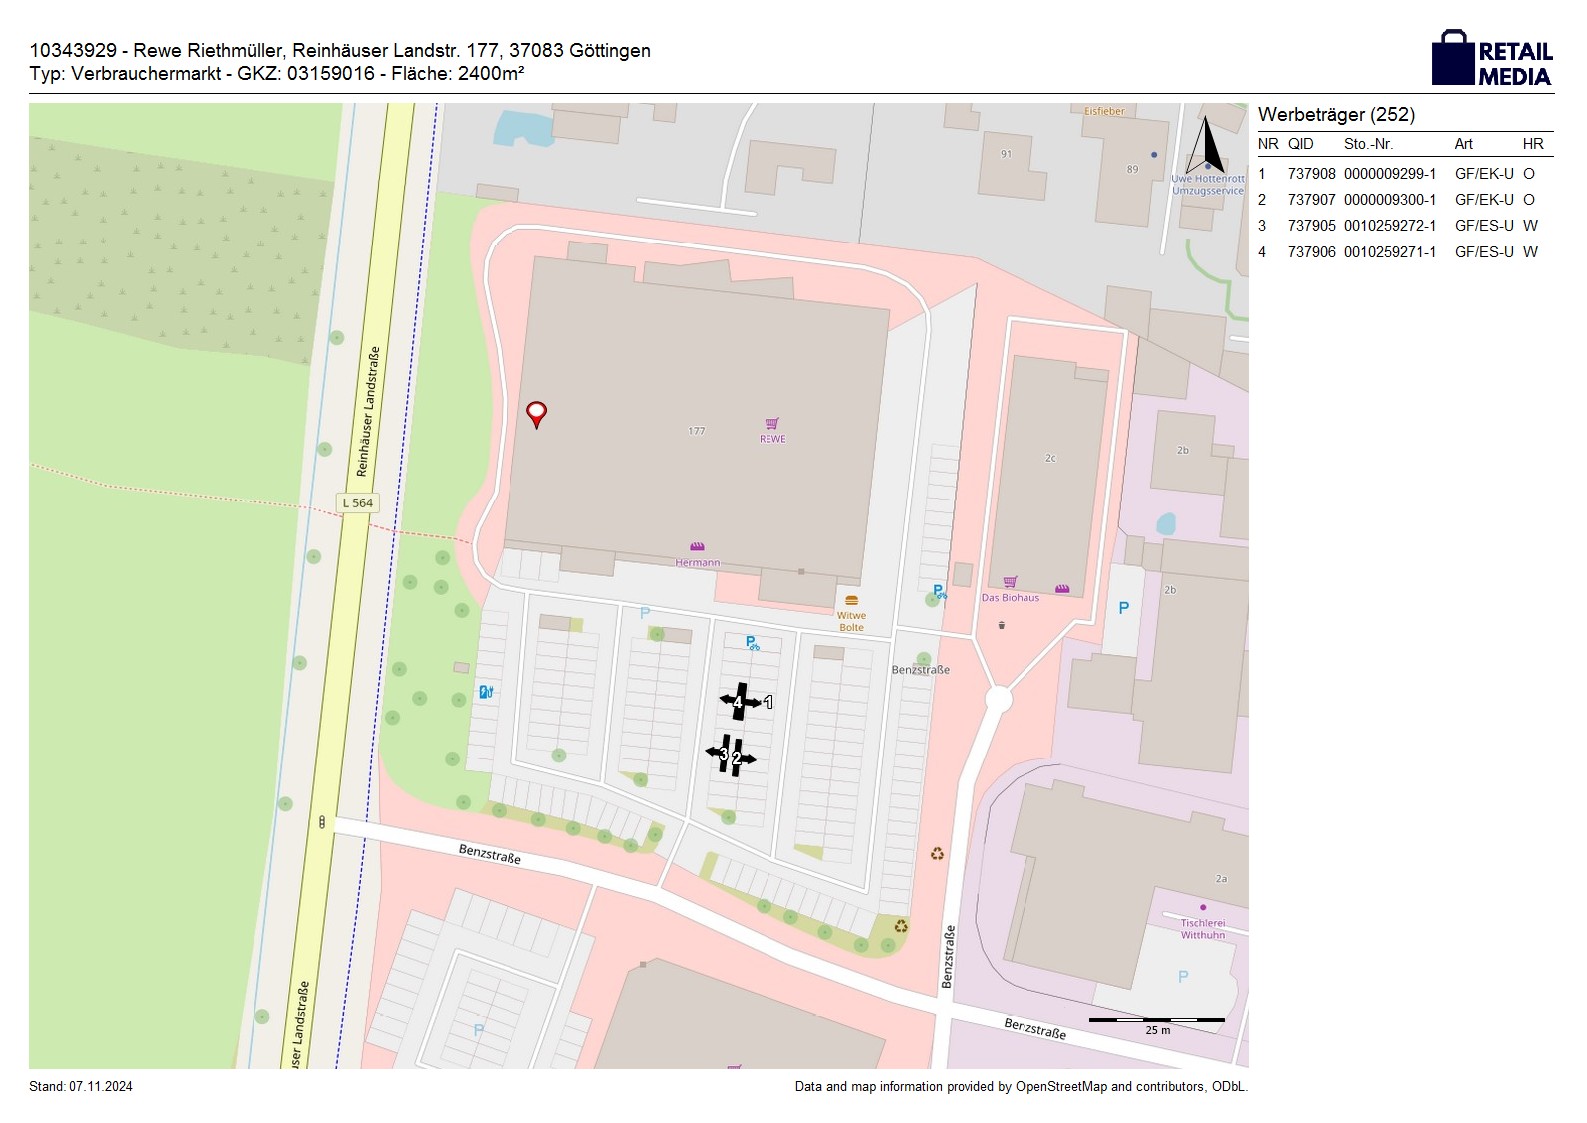Screen dimensions: 1587x1123
Task: Click the L 564 road shield
Action: 357,502
